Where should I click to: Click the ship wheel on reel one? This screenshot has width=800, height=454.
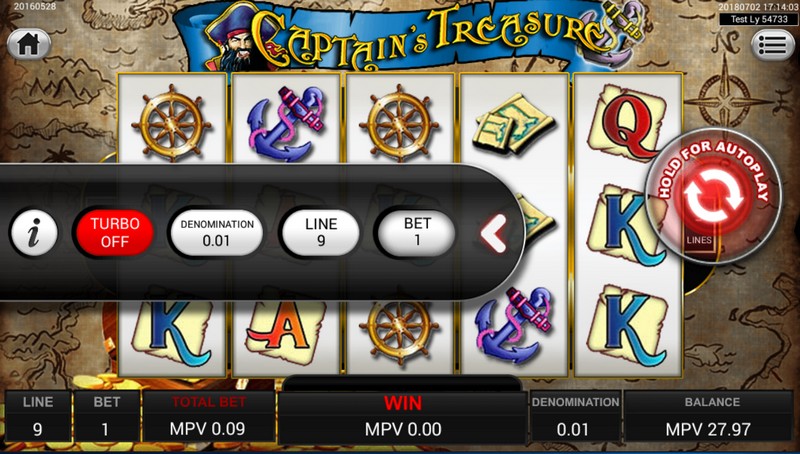[171, 124]
